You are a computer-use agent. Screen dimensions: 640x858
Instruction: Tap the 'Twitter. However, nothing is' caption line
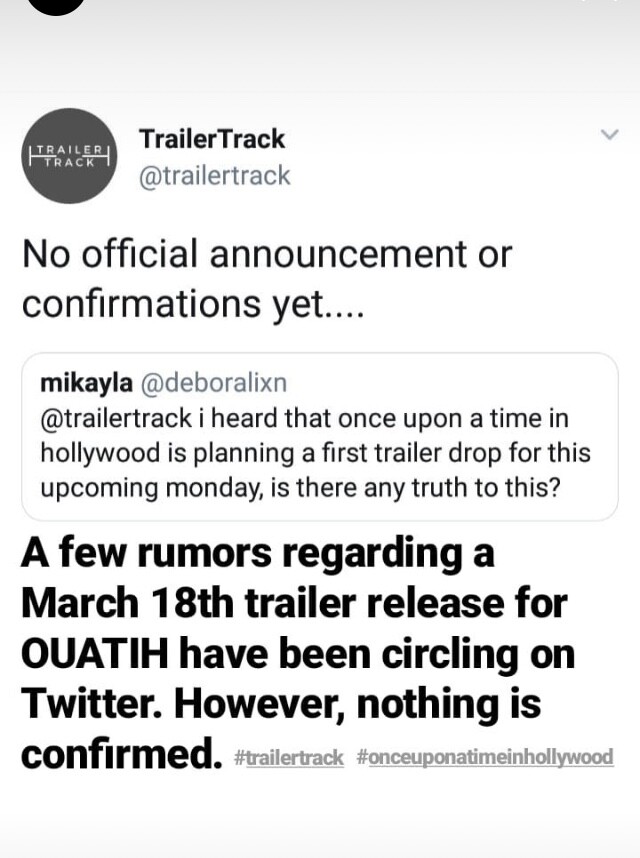[281, 704]
